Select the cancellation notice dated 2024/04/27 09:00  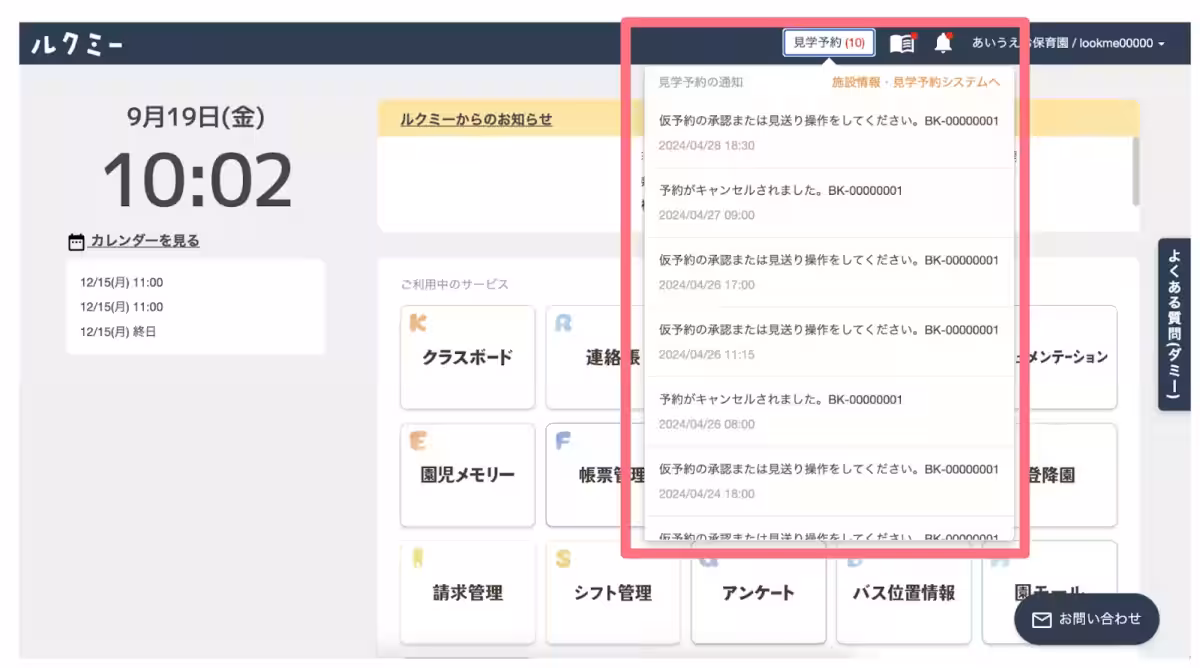pyautogui.click(x=828, y=202)
